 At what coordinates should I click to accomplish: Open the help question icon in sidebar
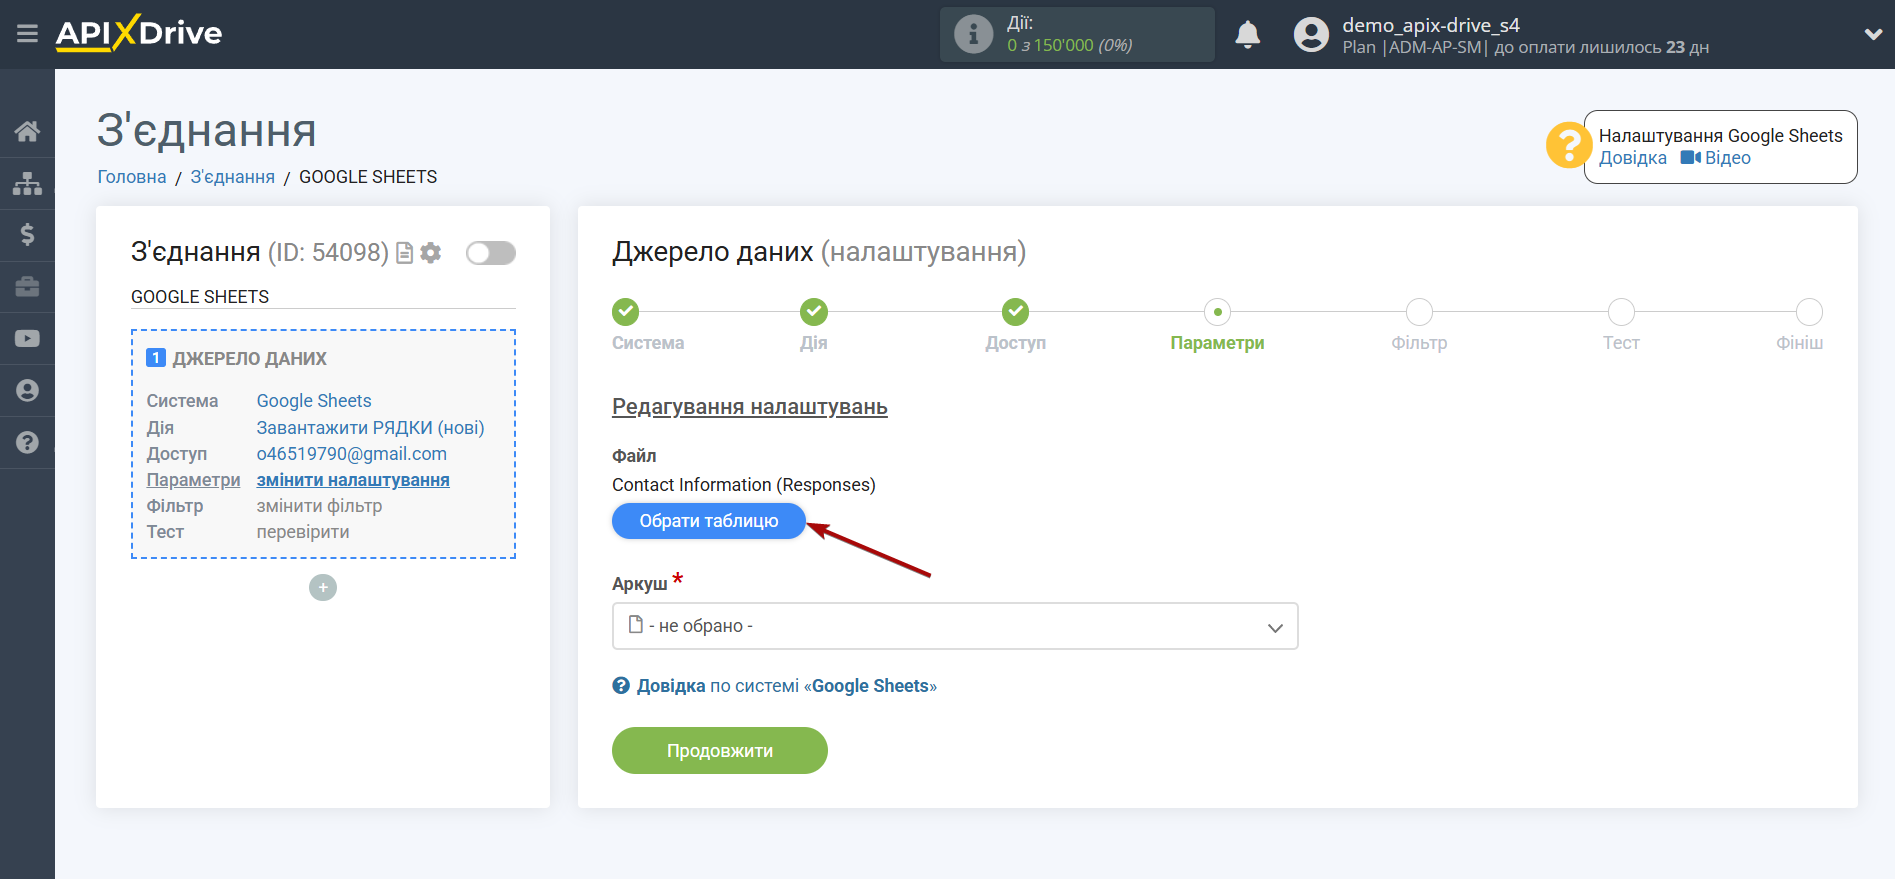pos(27,443)
